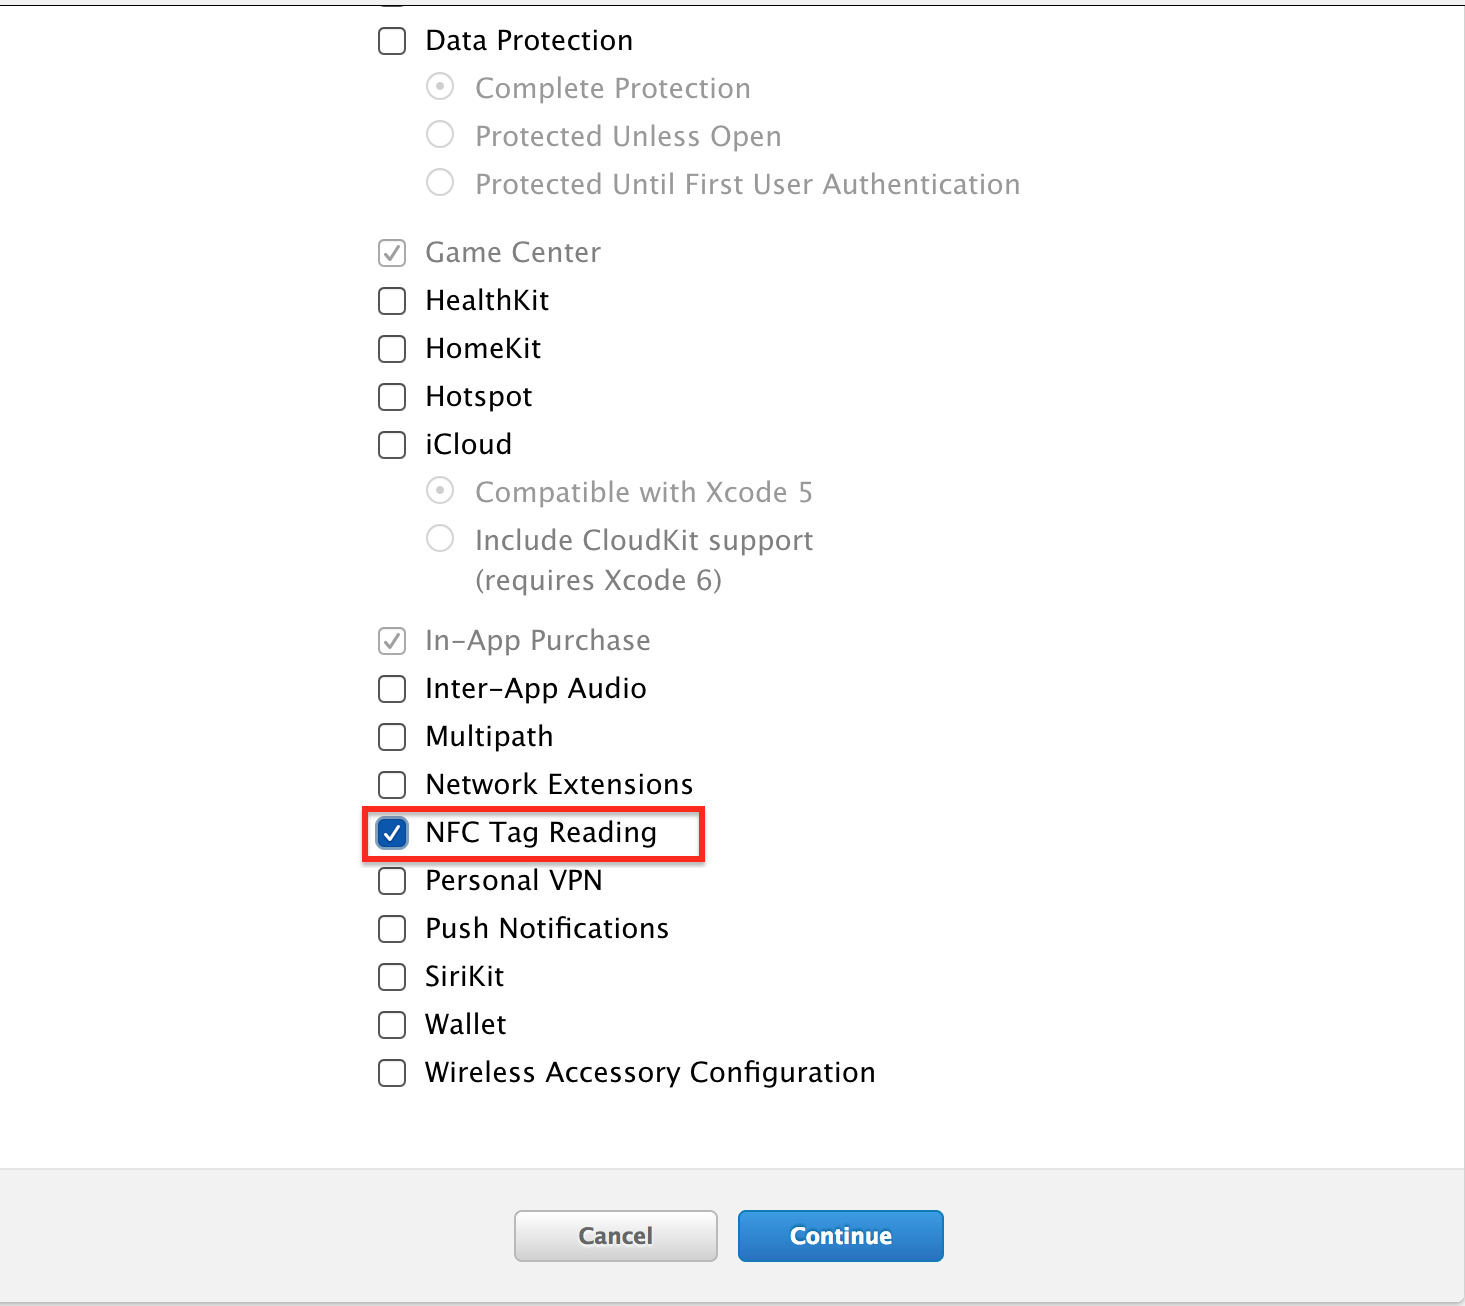This screenshot has height=1306, width=1465.
Task: Enable Personal VPN checkbox
Action: 392,881
